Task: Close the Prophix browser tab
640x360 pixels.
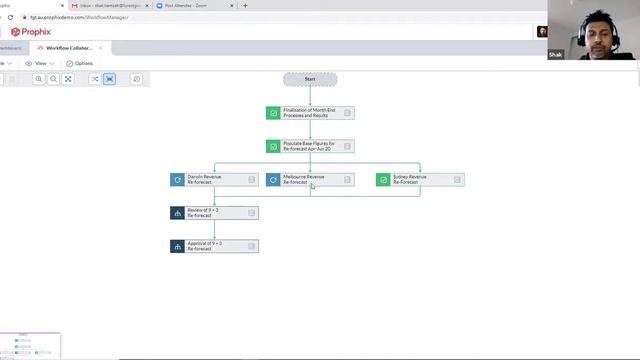Action: tap(62, 6)
